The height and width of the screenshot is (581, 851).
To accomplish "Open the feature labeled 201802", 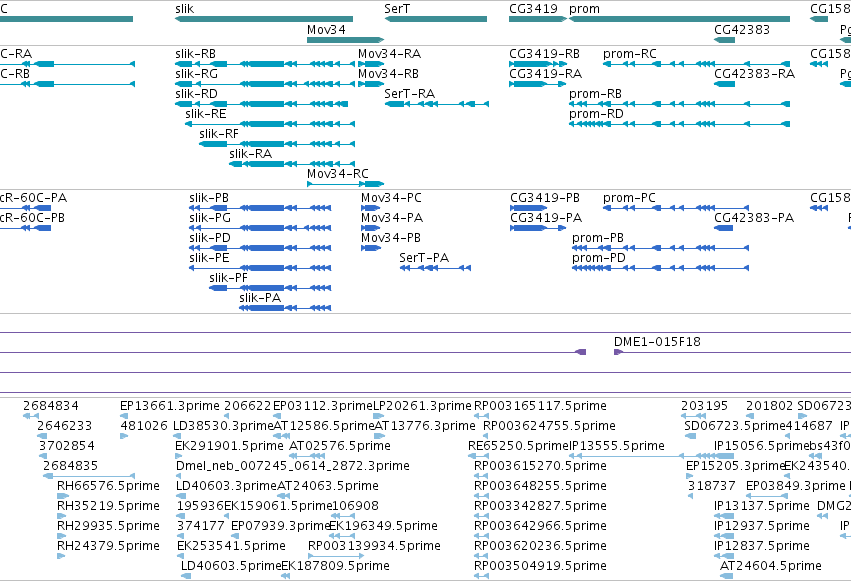I will 770,406.
